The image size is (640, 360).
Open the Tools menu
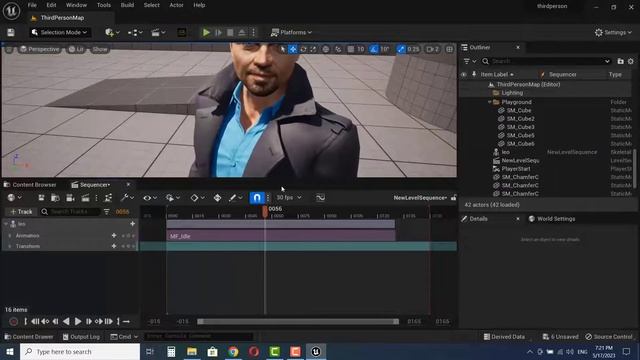(x=104, y=5)
